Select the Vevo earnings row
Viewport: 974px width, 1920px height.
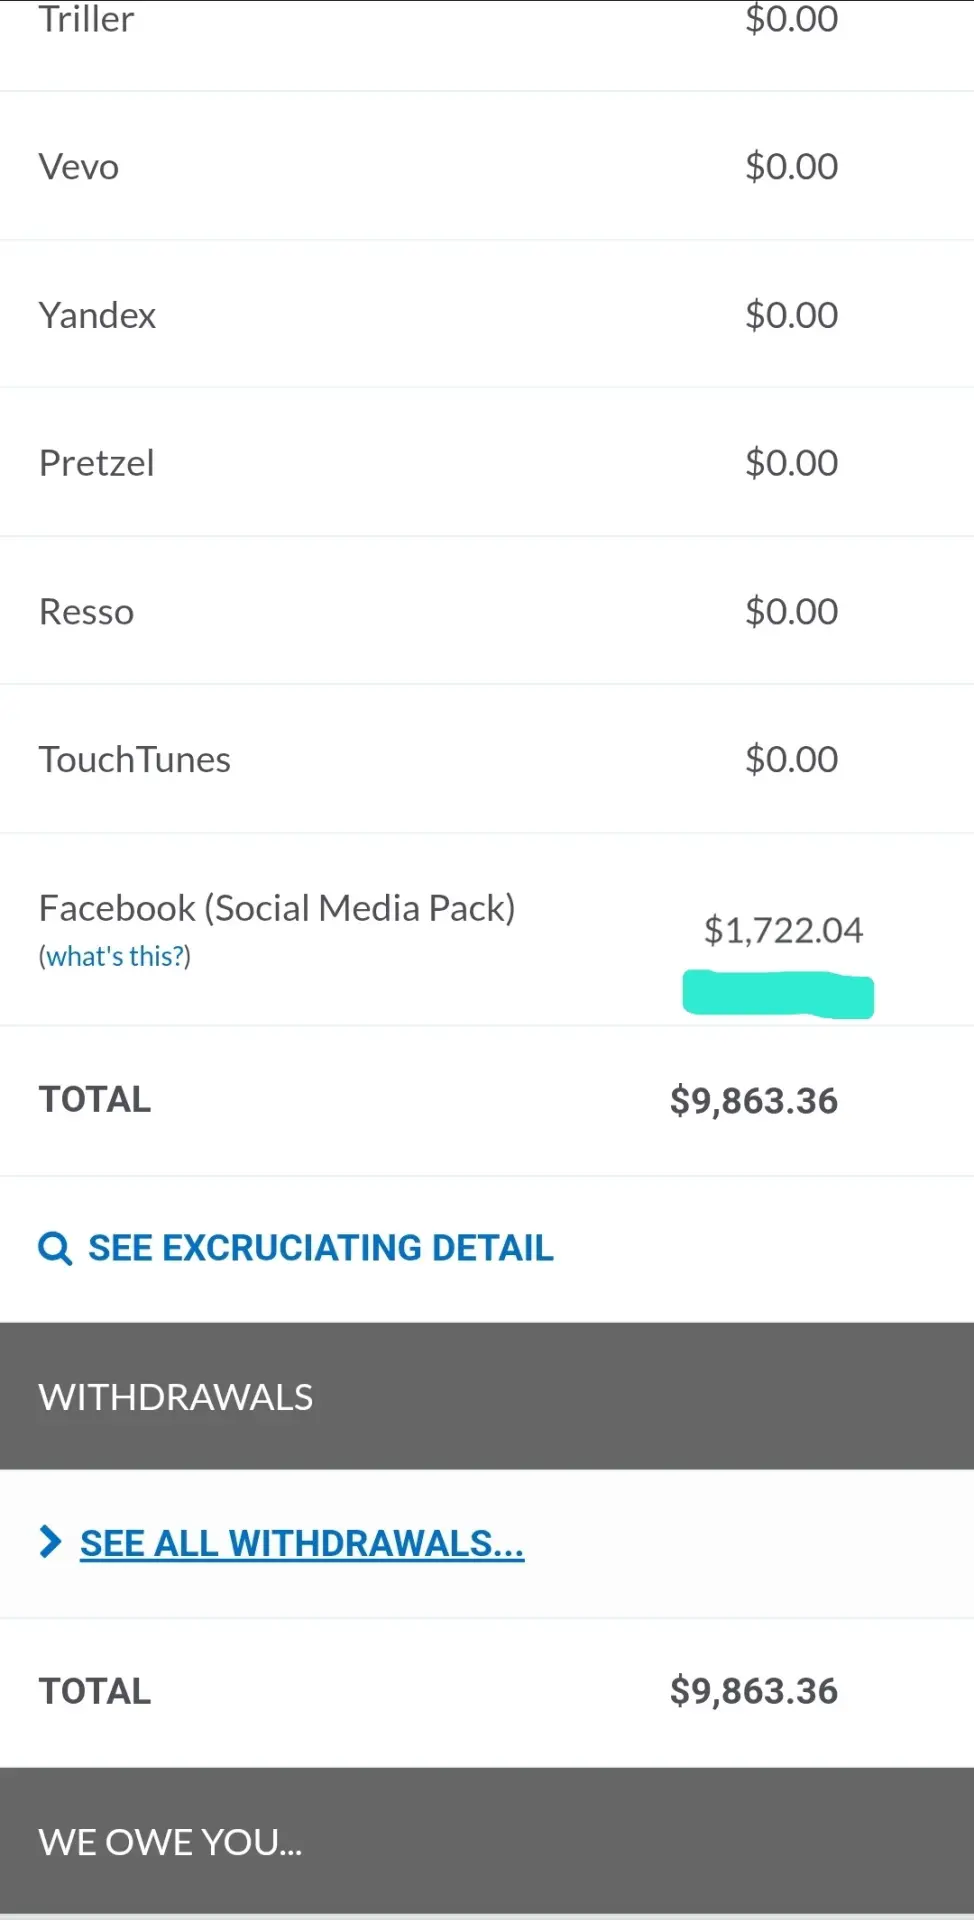pyautogui.click(x=487, y=166)
